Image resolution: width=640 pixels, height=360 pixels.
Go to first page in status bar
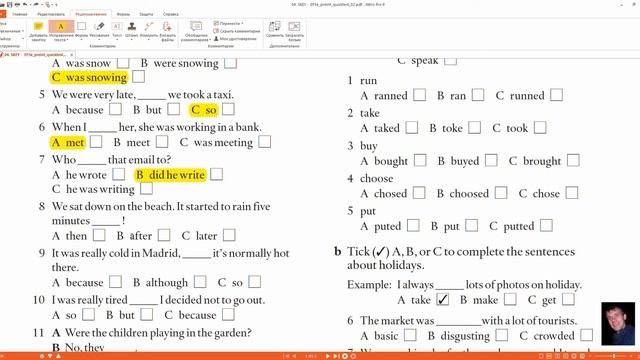click(287, 356)
